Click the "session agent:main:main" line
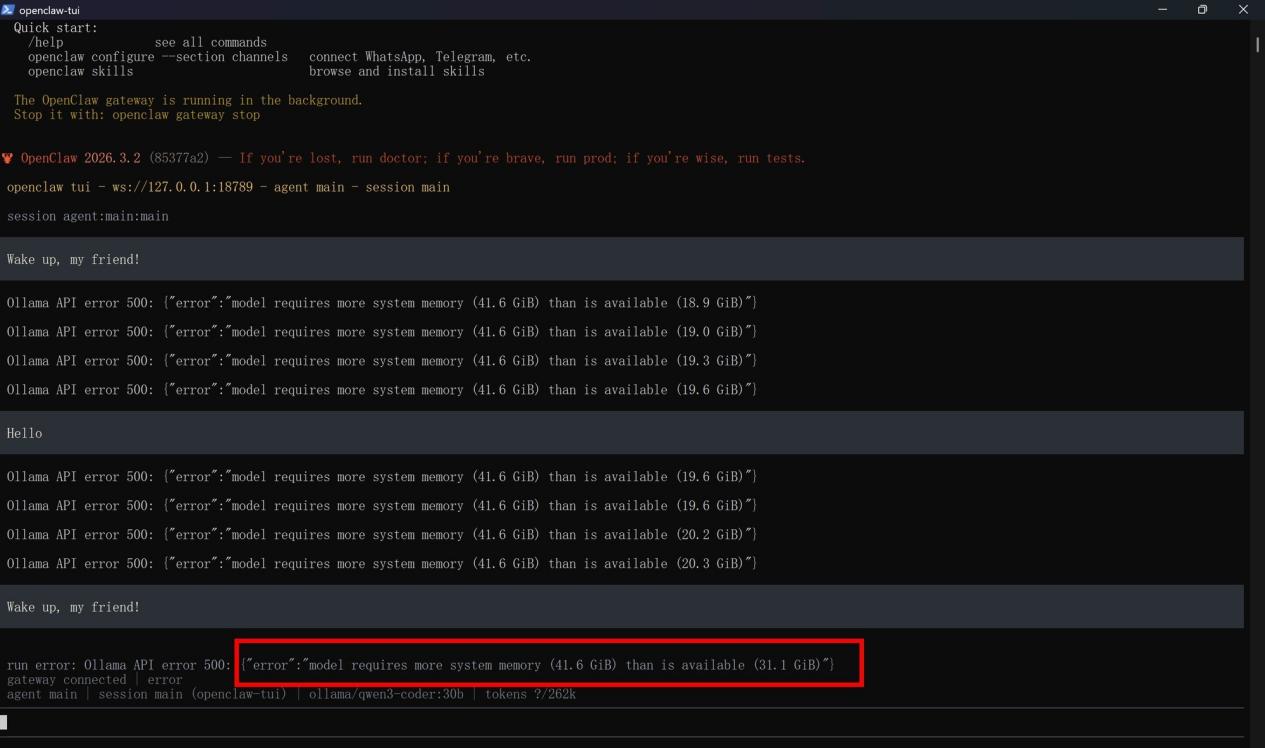 pos(88,216)
